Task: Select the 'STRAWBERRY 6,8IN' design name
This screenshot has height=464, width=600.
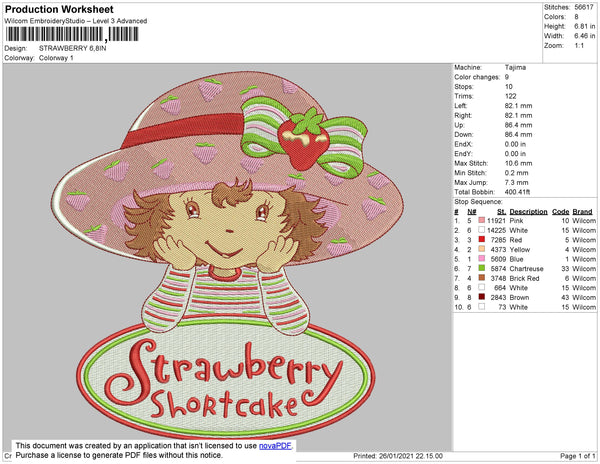Action: click(73, 48)
